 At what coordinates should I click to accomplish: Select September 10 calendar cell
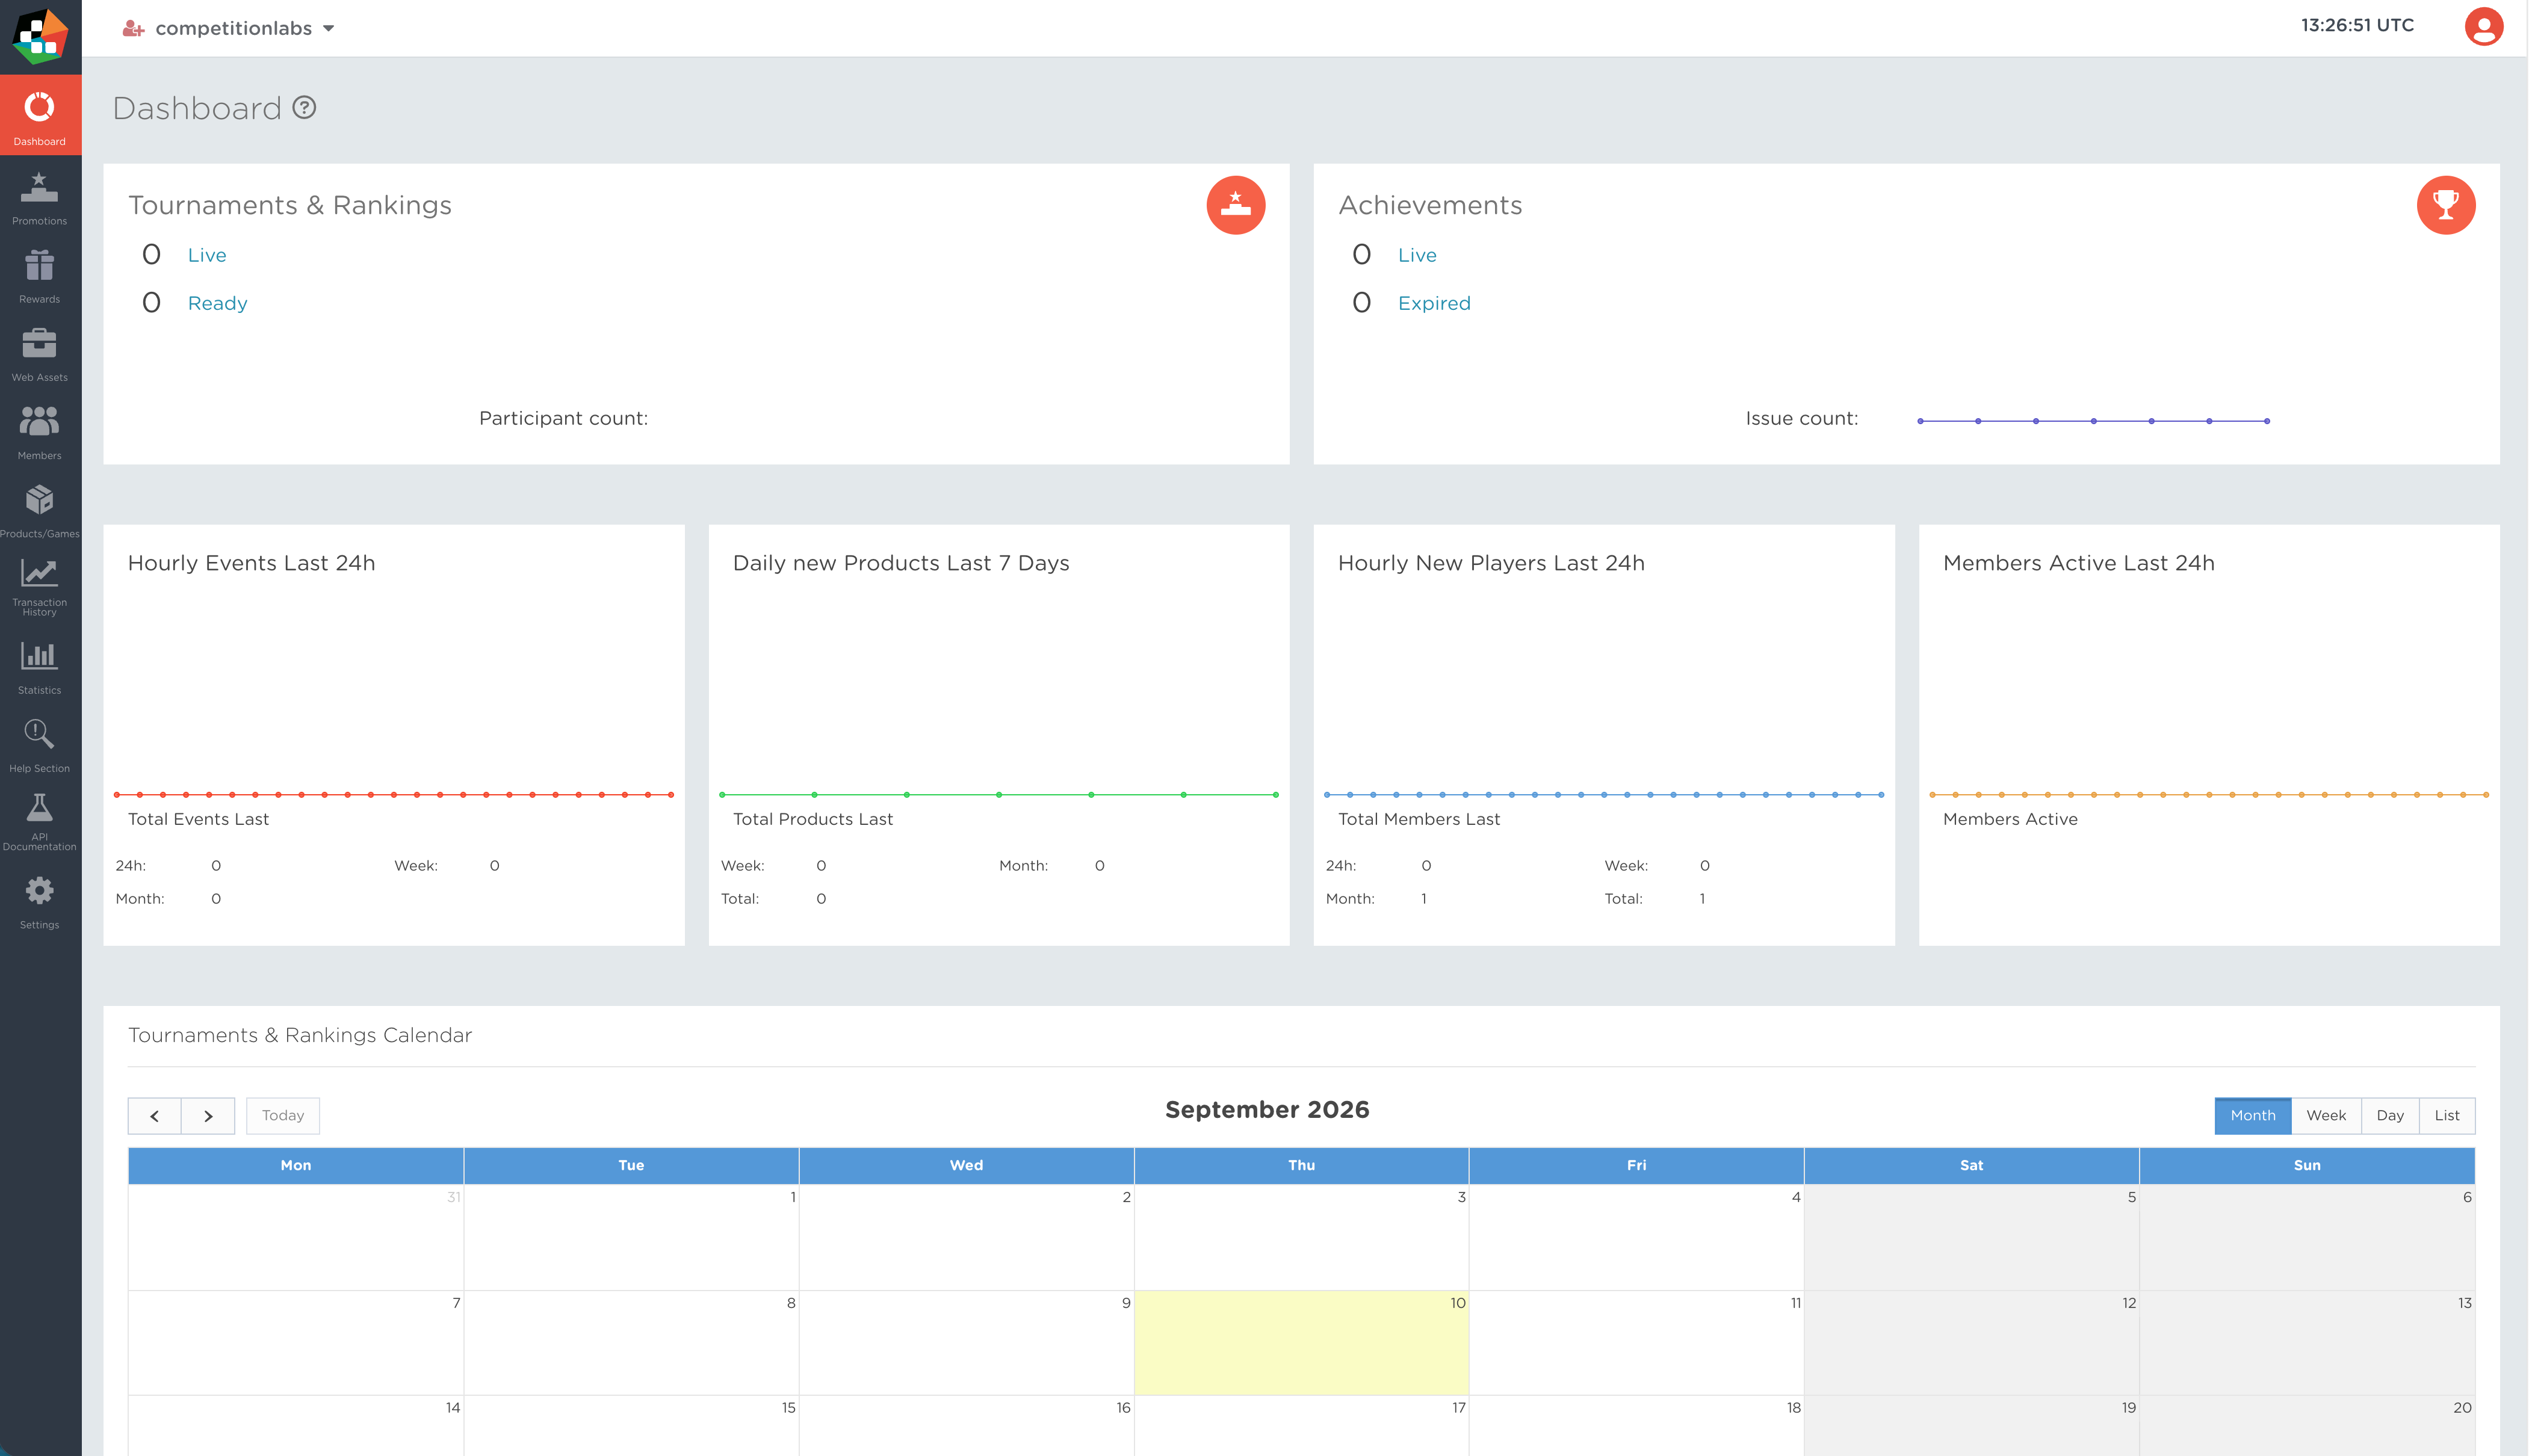pos(1301,1343)
